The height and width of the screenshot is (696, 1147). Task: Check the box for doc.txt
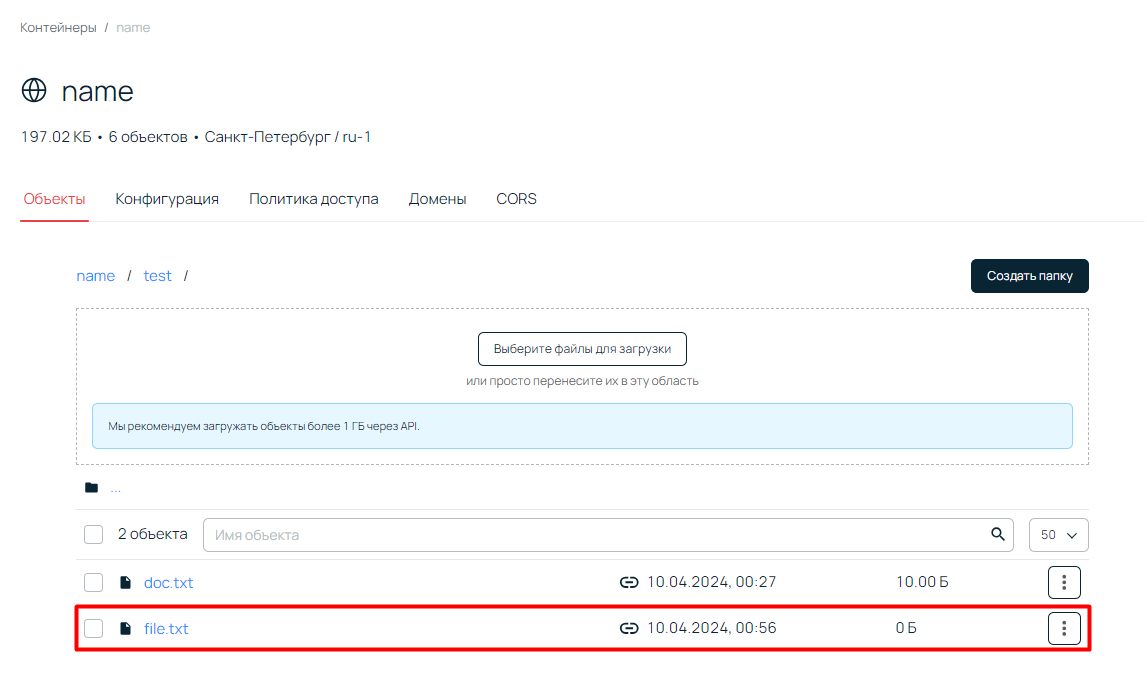click(94, 582)
